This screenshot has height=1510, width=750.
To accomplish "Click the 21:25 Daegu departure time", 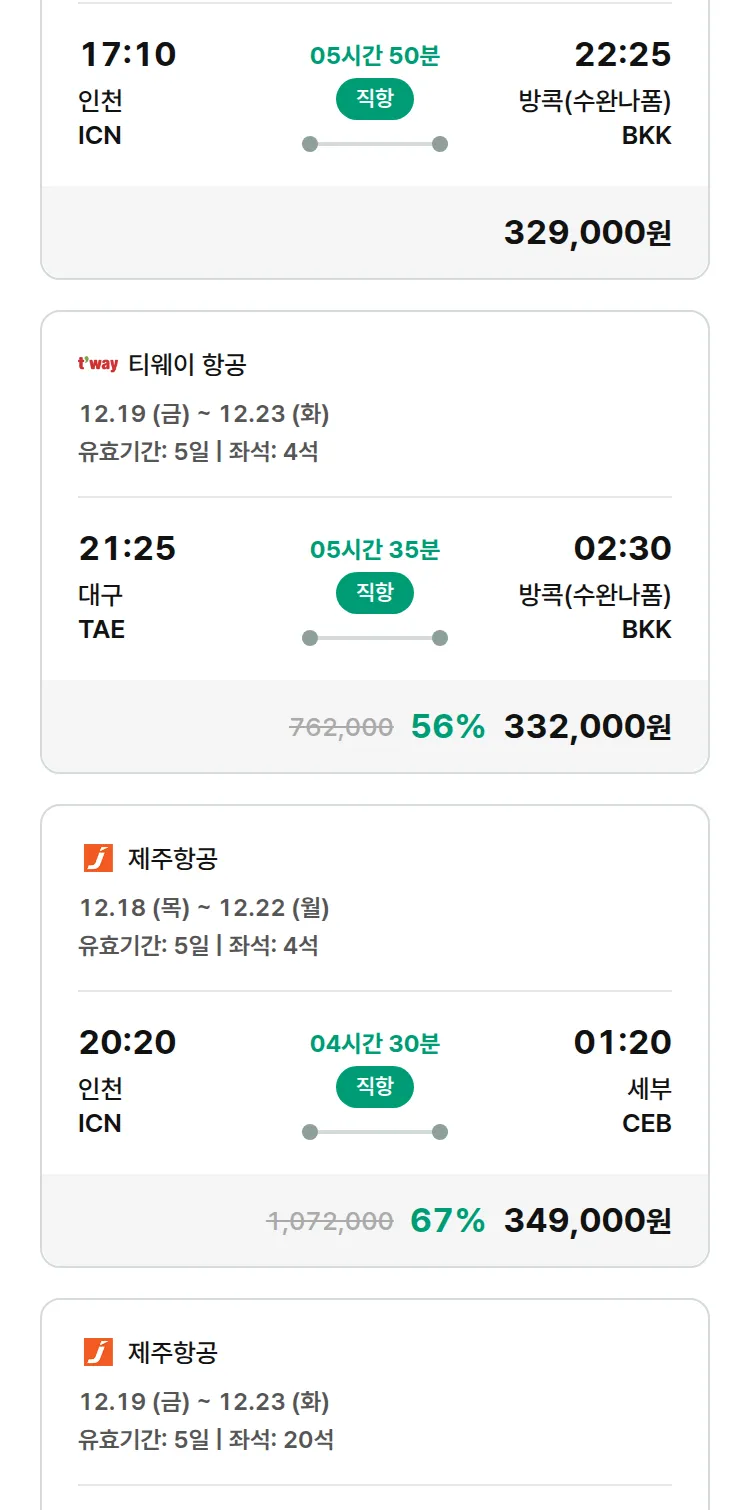I will (x=127, y=548).
